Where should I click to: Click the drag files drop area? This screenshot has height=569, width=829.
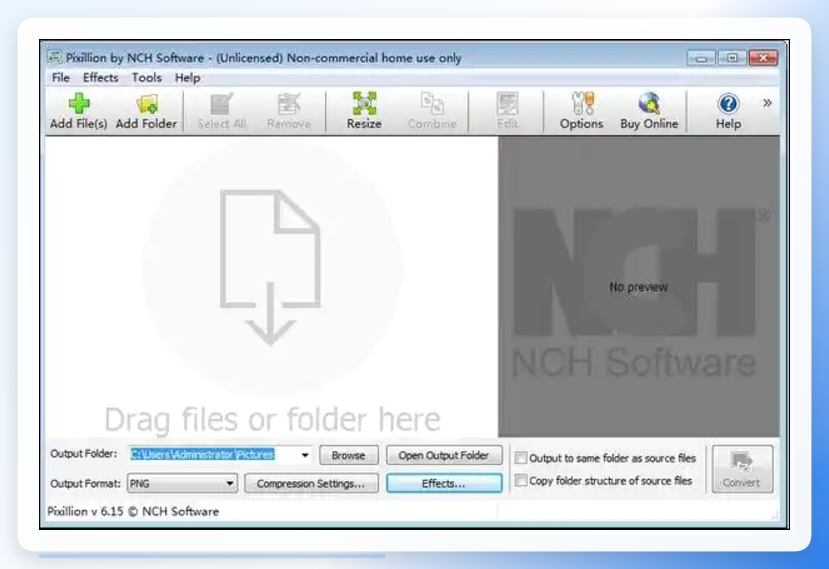pos(271,286)
